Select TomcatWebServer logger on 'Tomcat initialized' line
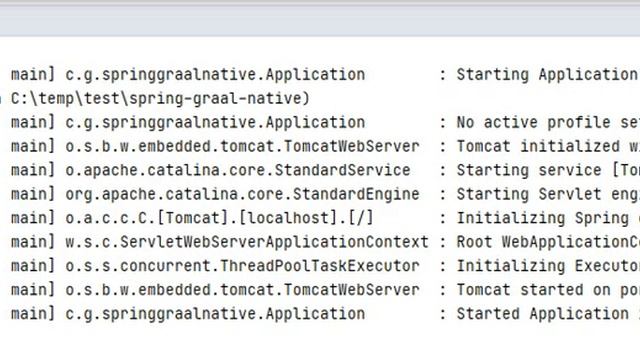Viewport: 640px width, 360px height. point(242,147)
